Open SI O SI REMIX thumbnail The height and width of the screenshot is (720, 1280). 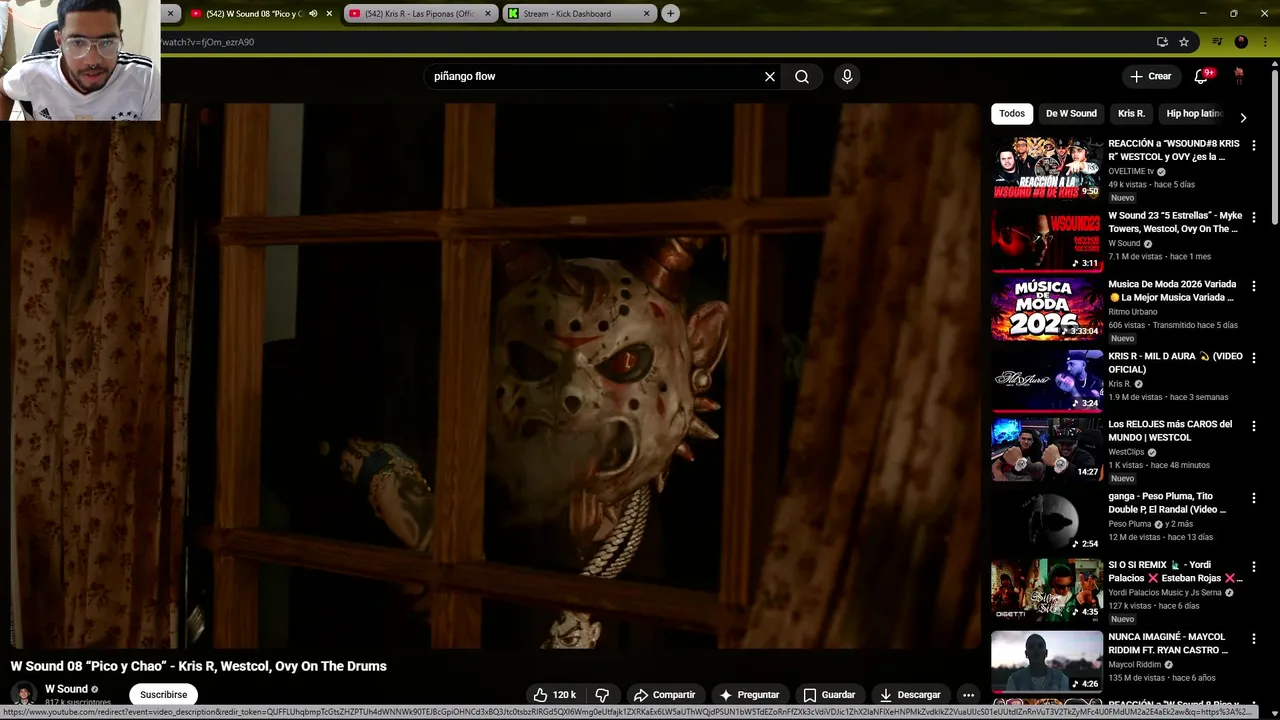pos(1047,591)
